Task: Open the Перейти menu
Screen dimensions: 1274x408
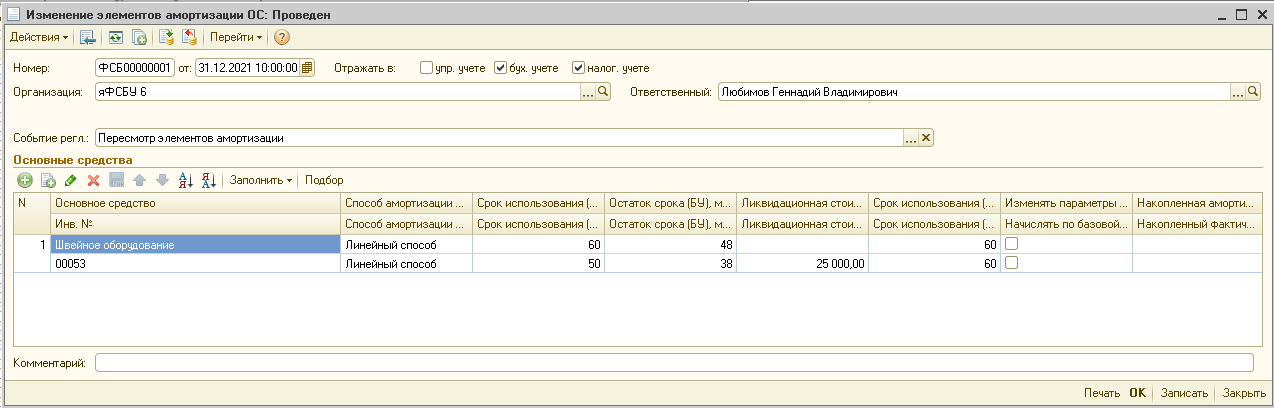Action: (236, 37)
